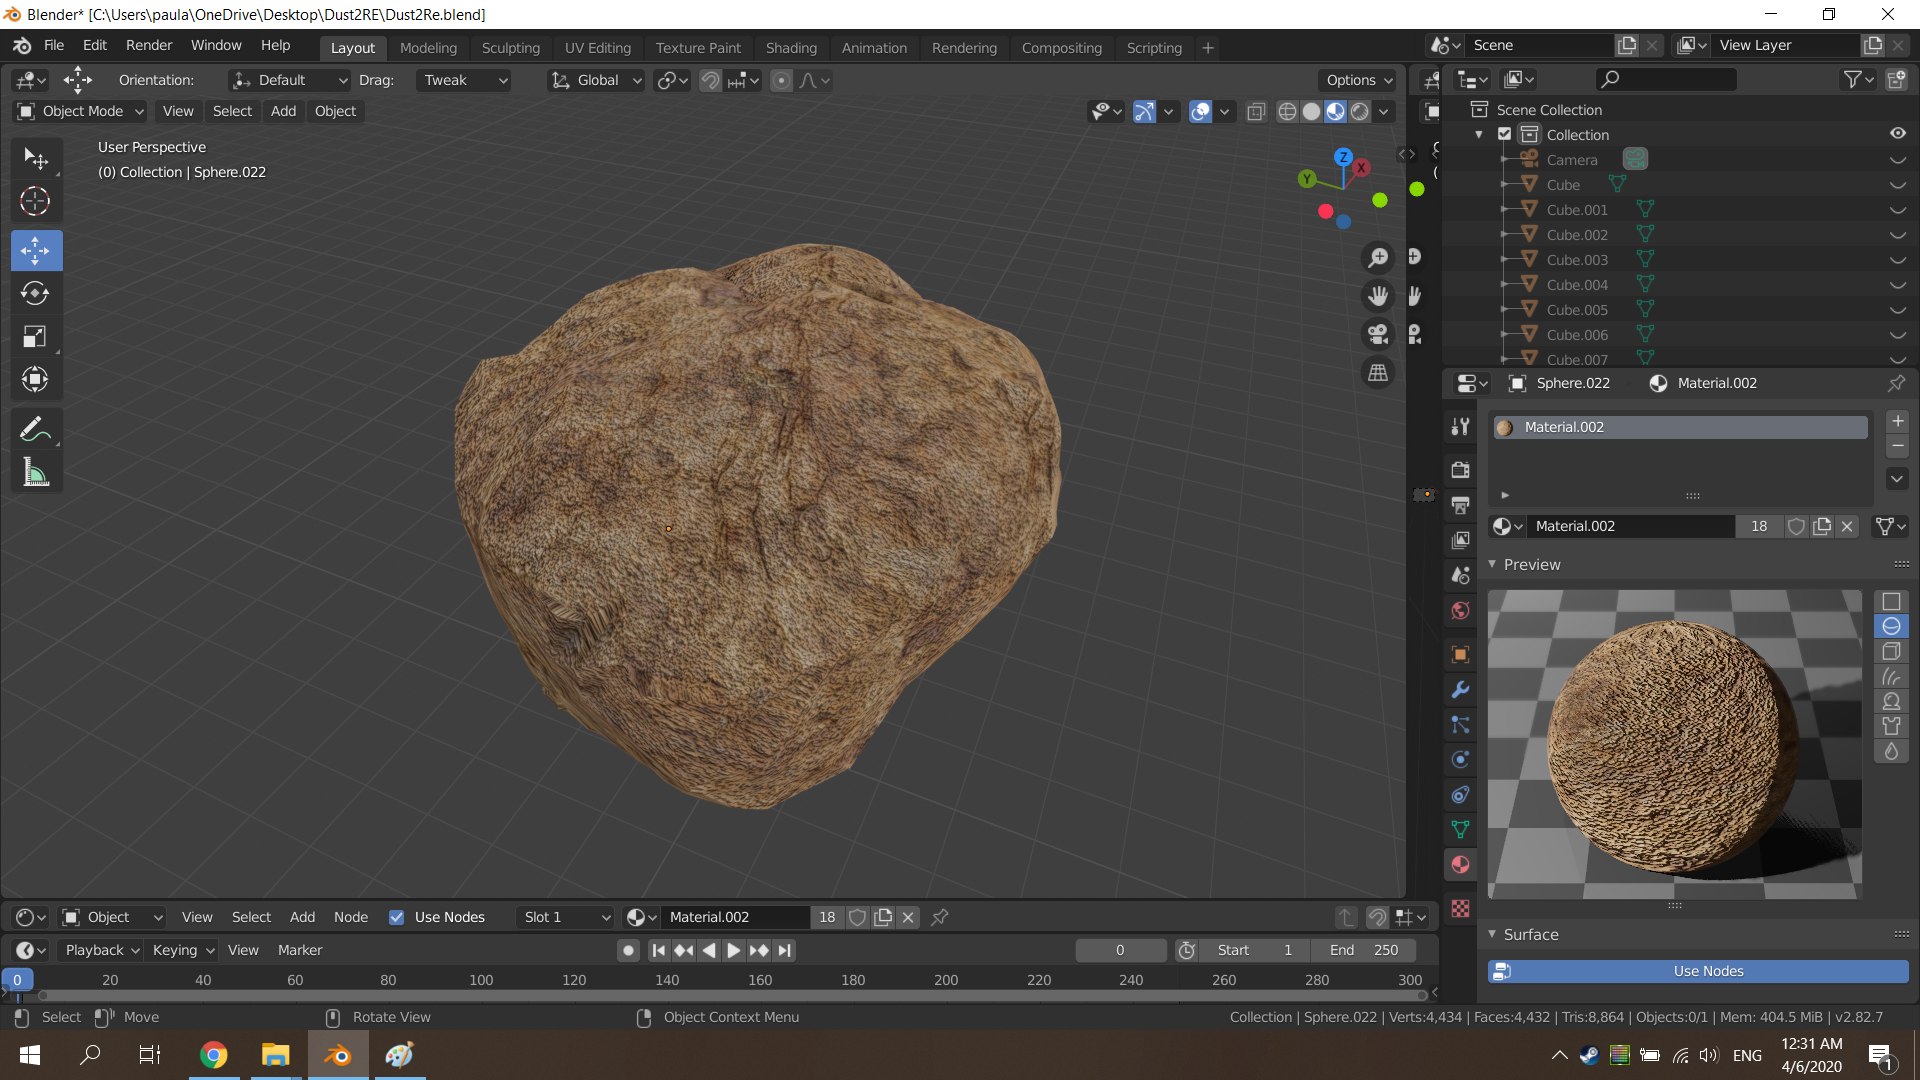Image resolution: width=1920 pixels, height=1080 pixels.
Task: Open the viewport Options button
Action: pyautogui.click(x=1359, y=81)
